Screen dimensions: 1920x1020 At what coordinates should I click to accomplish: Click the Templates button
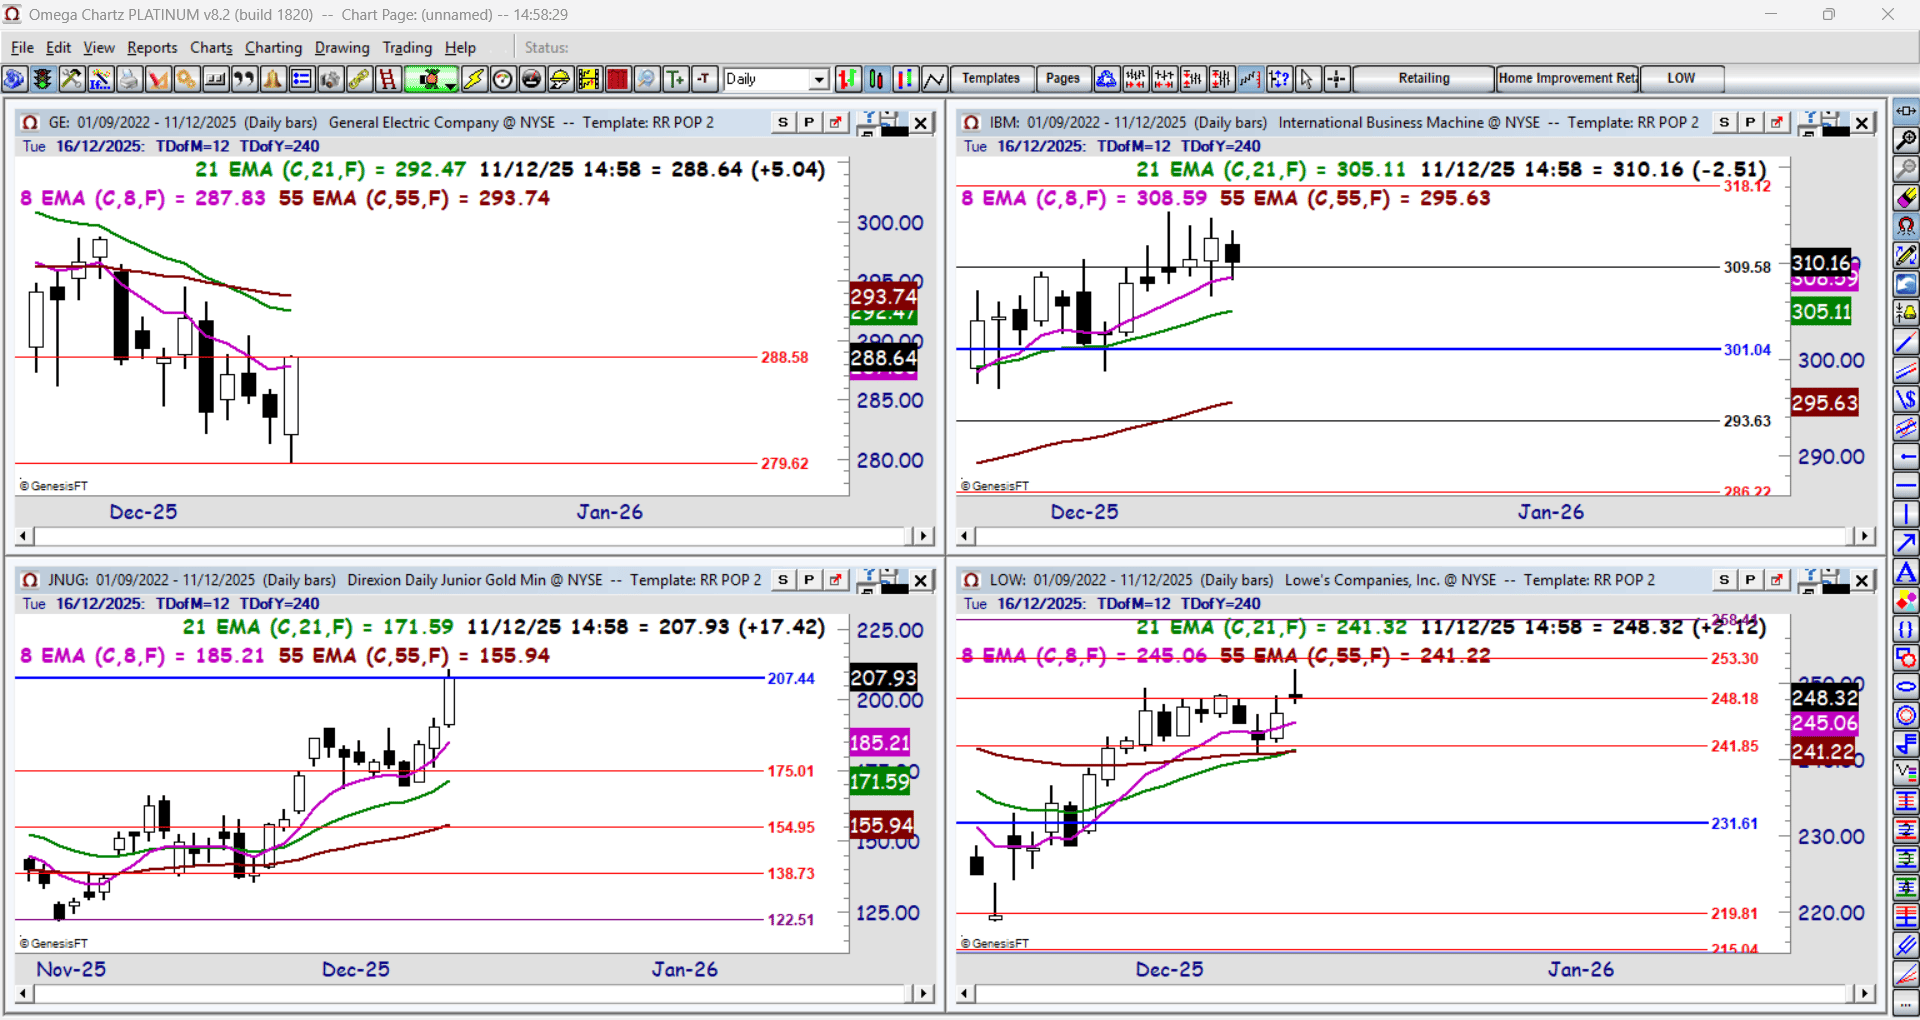tap(991, 79)
